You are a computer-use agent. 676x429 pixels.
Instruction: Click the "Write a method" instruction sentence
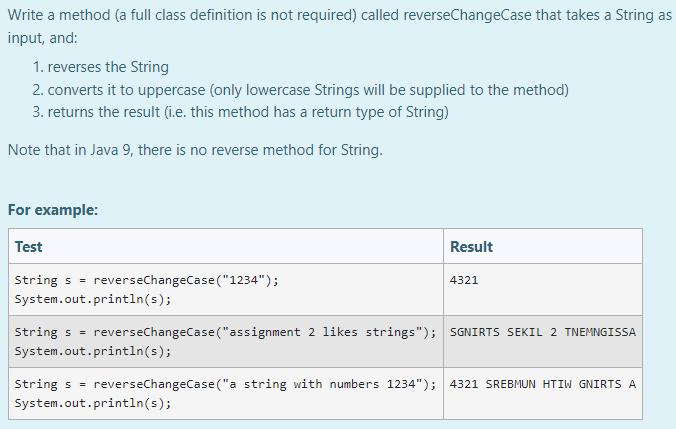[340, 26]
